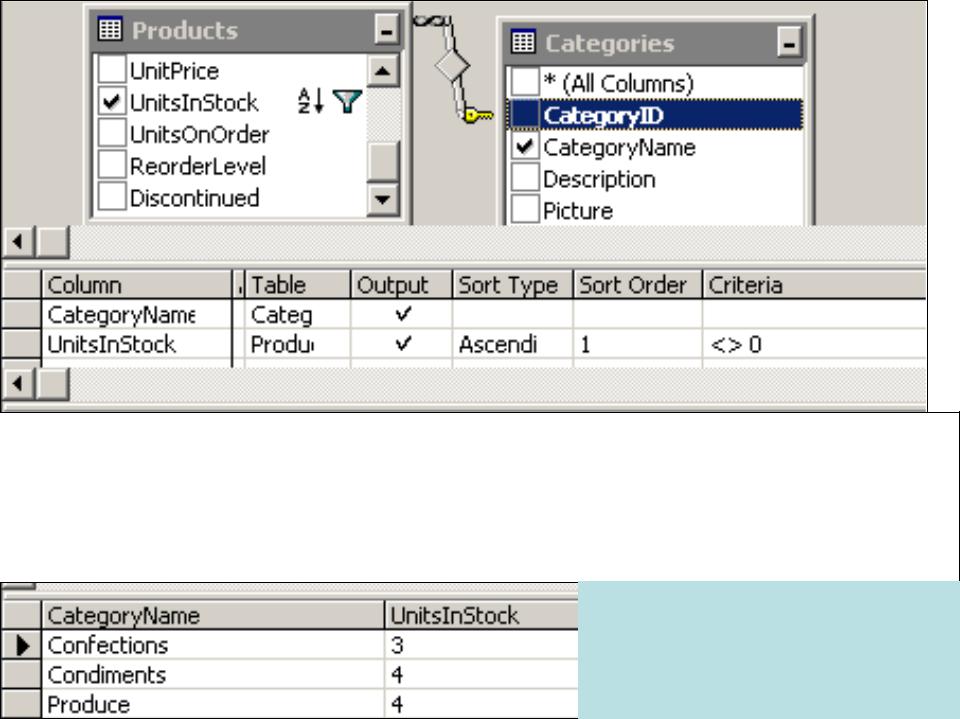Viewport: 960px width, 719px height.
Task: Select the Produce row selector in results
Action: 21,704
